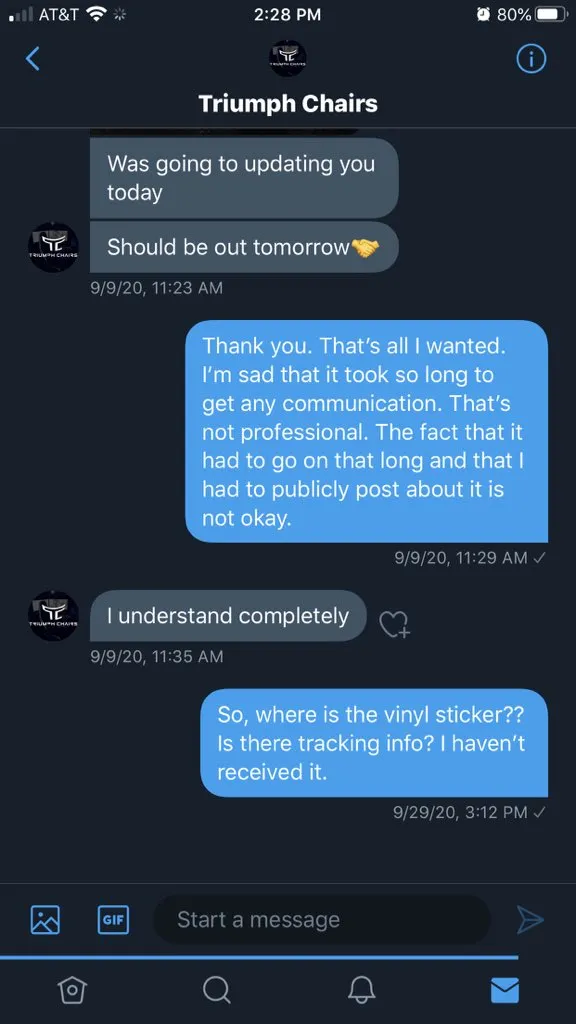Send message with the paper plane icon
Viewport: 576px width, 1024px height.
click(530, 920)
